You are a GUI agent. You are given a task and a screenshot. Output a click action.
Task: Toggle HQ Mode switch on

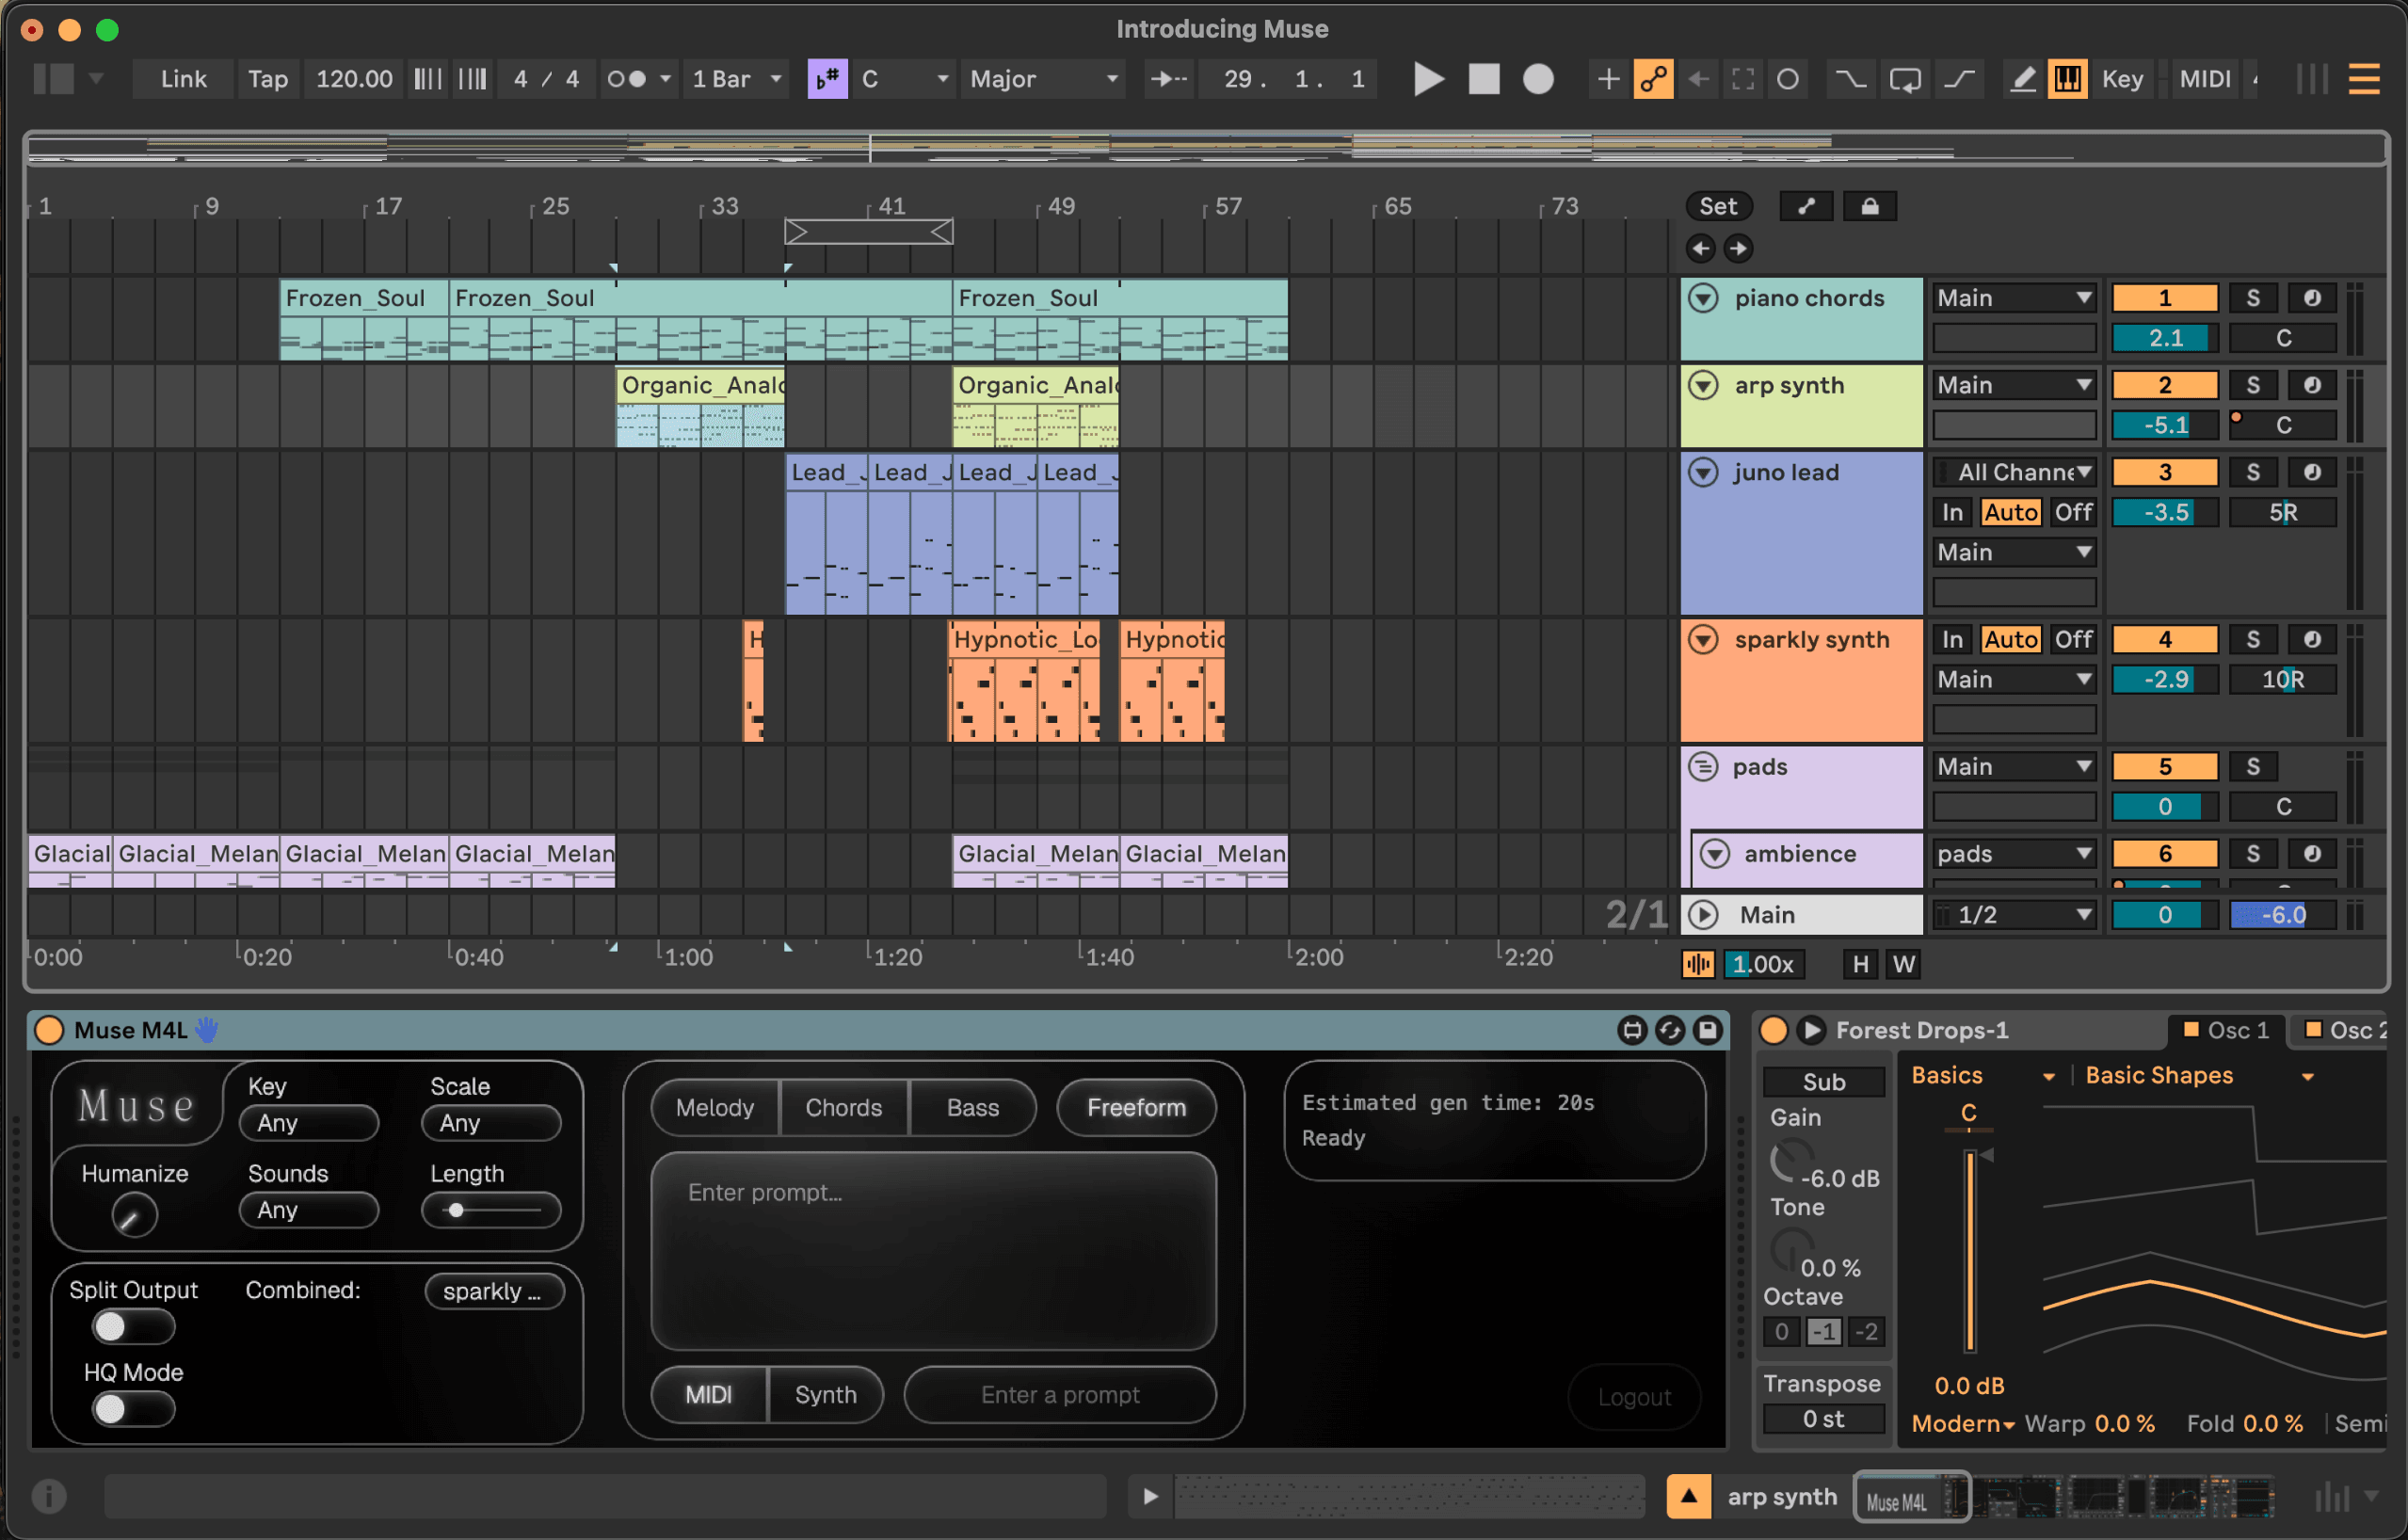coord(132,1409)
